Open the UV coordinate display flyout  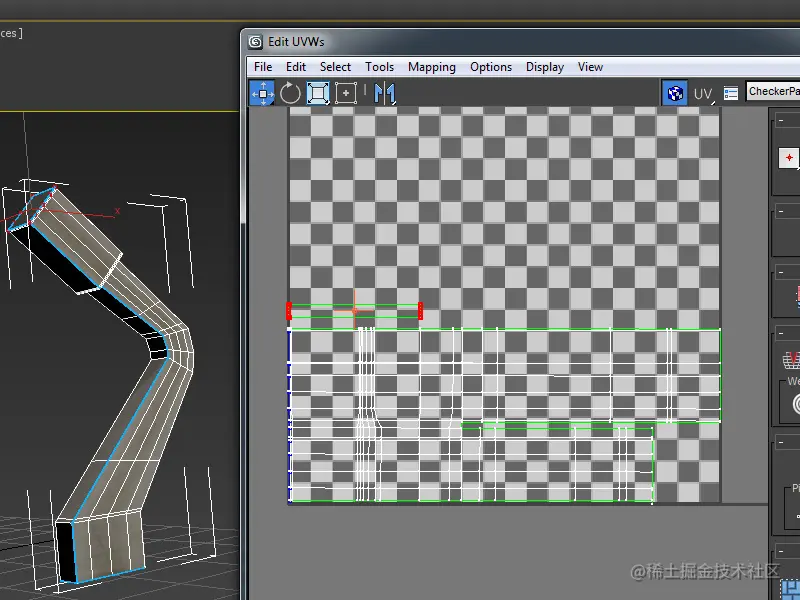[703, 93]
